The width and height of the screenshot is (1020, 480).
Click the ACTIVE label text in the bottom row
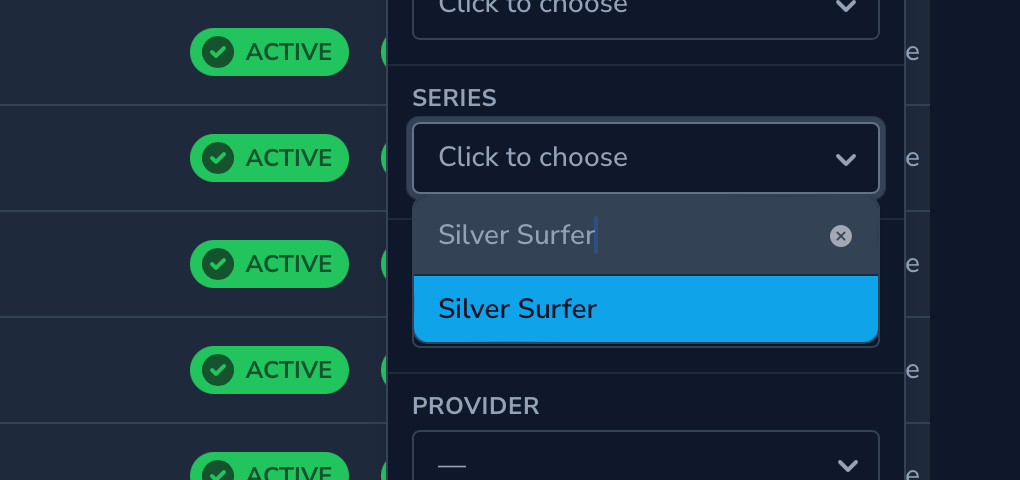(289, 473)
